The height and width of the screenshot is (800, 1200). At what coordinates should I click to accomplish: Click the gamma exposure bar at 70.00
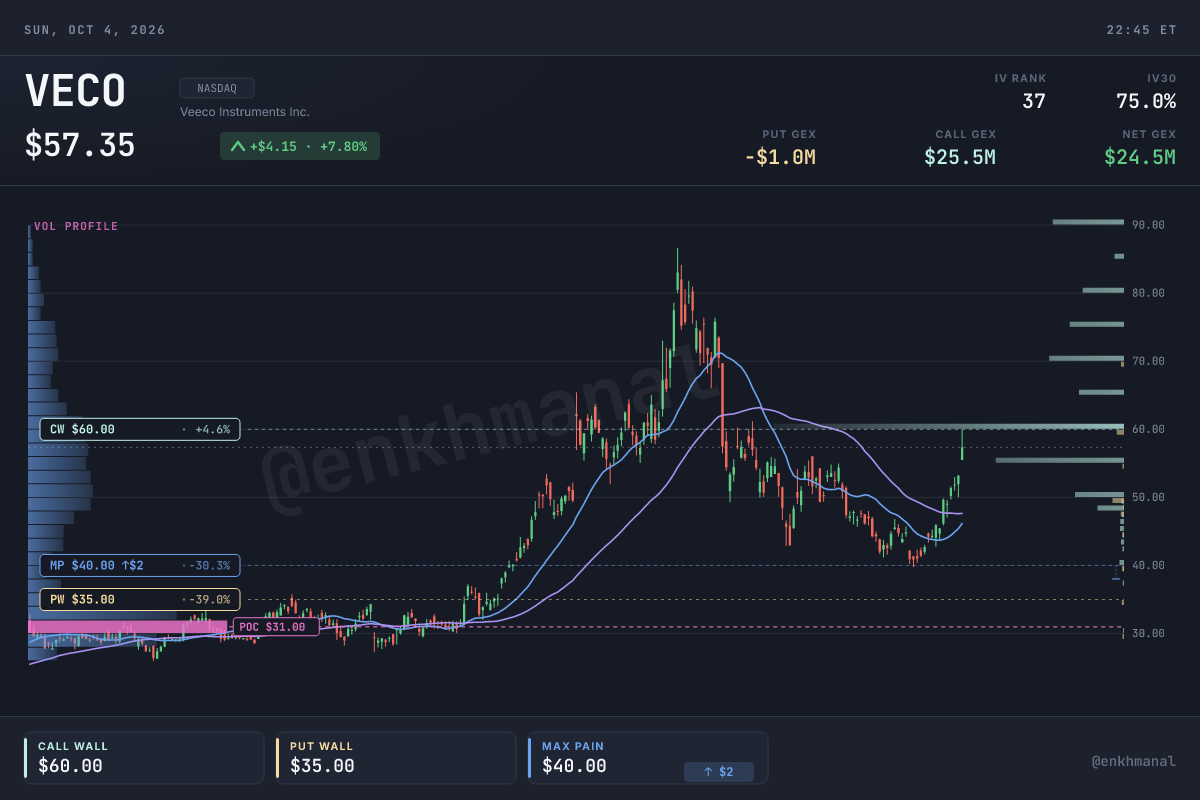coord(1086,358)
